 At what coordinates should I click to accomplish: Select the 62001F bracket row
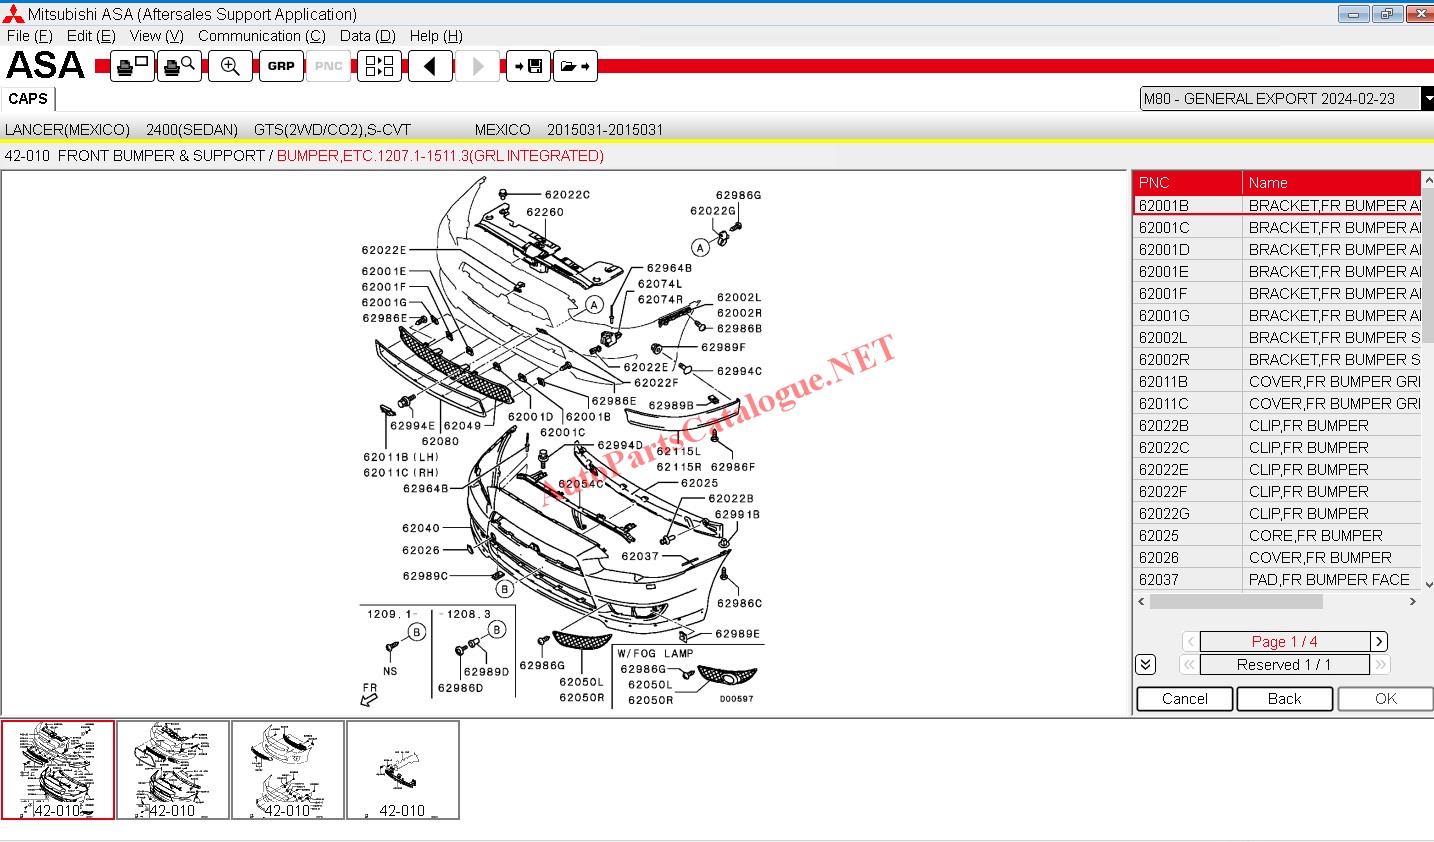[1277, 293]
